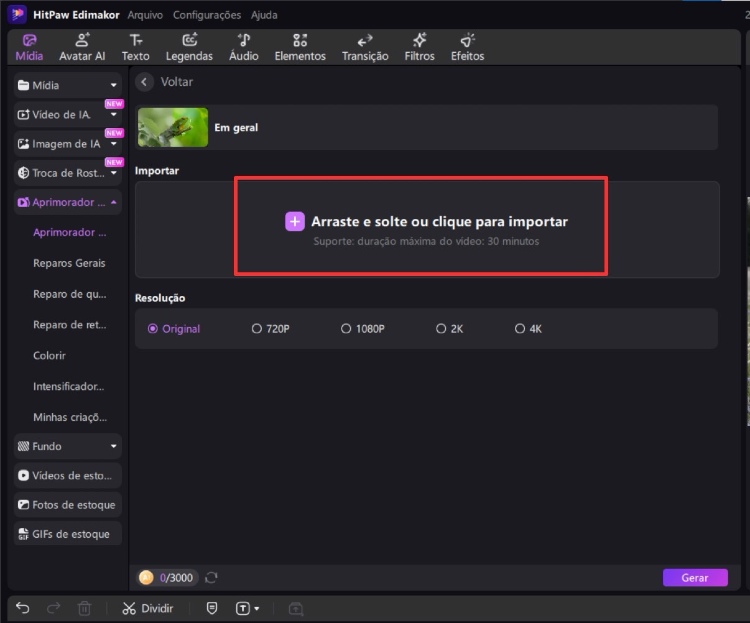Open the Efeitos panel

(467, 47)
